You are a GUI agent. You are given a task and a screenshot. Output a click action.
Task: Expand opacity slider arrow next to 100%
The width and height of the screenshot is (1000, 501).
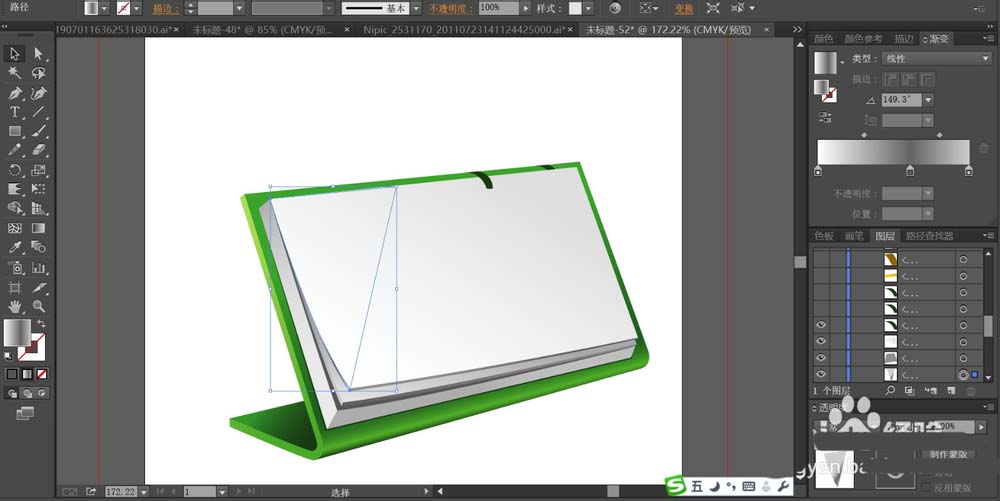tap(526, 8)
